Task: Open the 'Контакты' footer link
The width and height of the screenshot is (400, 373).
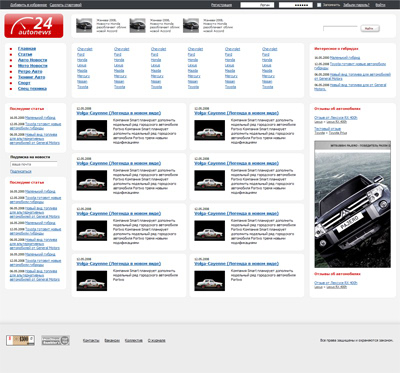Action: click(x=91, y=340)
